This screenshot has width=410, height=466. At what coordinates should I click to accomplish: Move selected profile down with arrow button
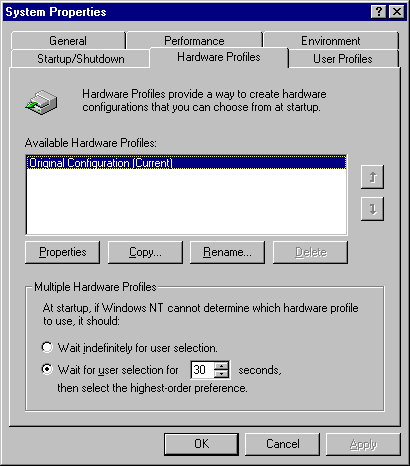pyautogui.click(x=372, y=209)
